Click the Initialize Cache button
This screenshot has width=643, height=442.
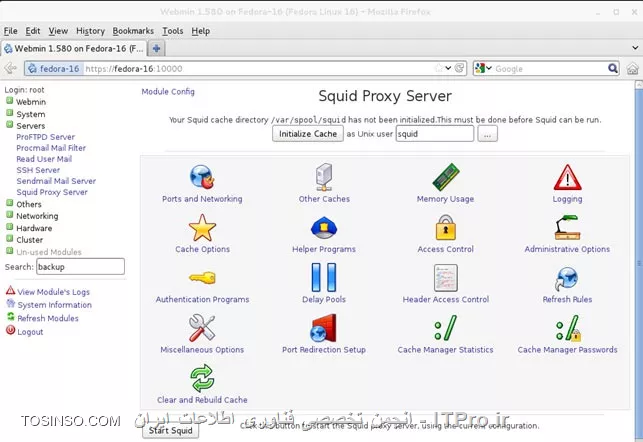(x=308, y=134)
